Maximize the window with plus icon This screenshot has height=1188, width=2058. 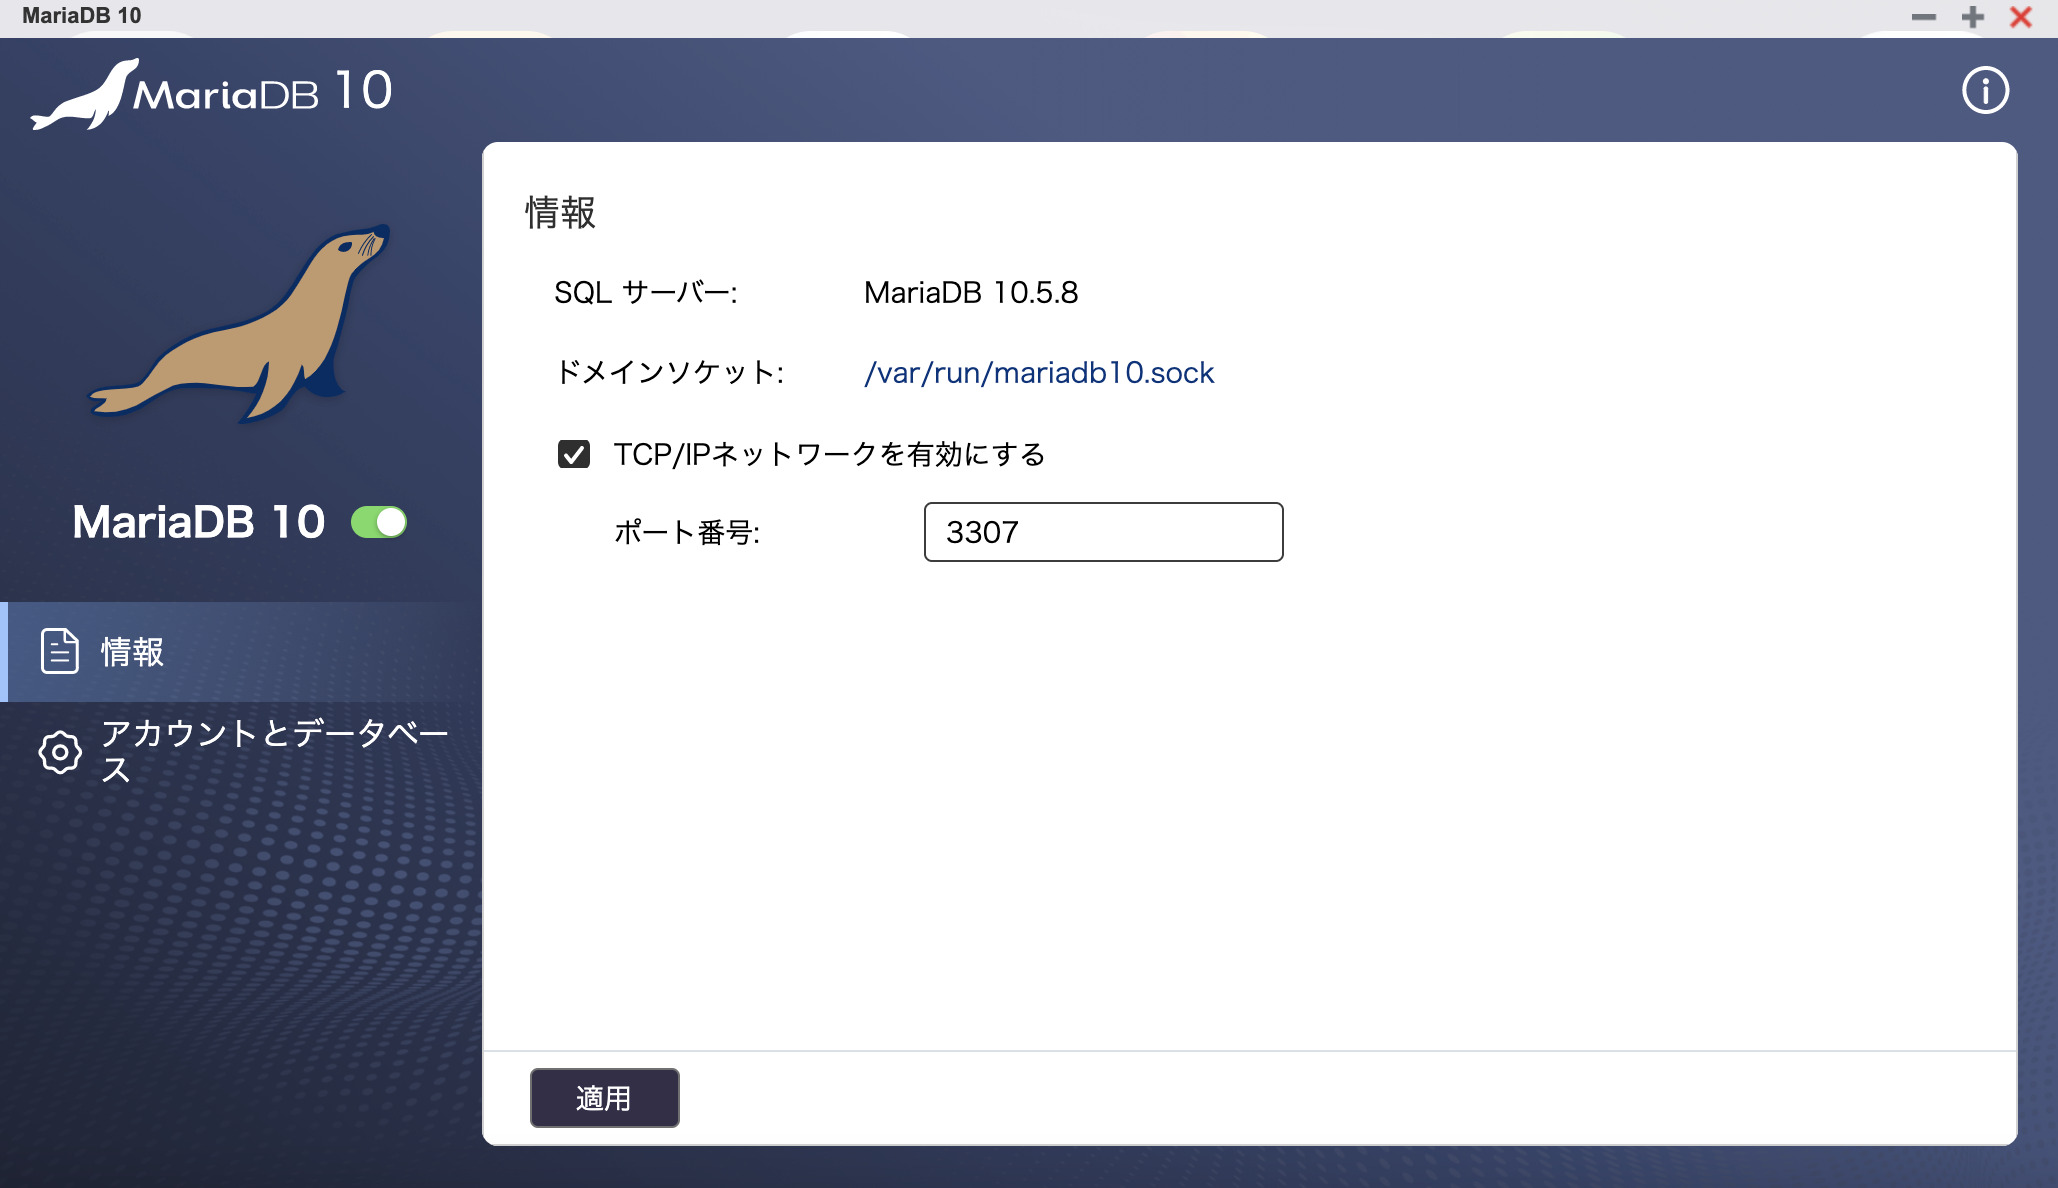pyautogui.click(x=1973, y=17)
